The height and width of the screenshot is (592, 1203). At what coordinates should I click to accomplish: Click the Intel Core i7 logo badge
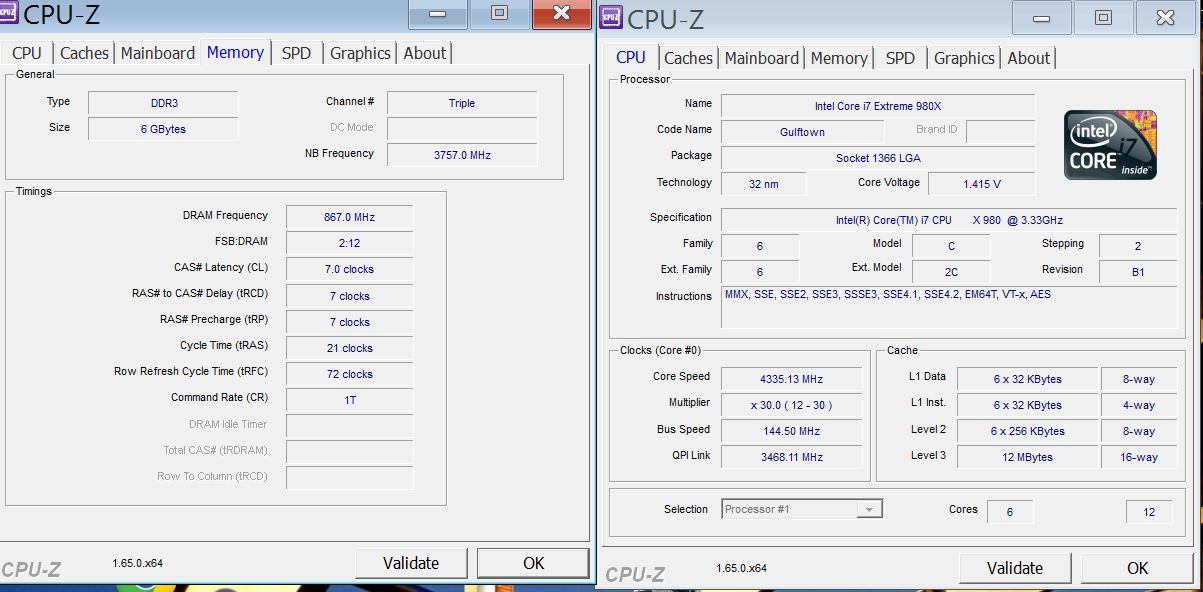point(1110,144)
